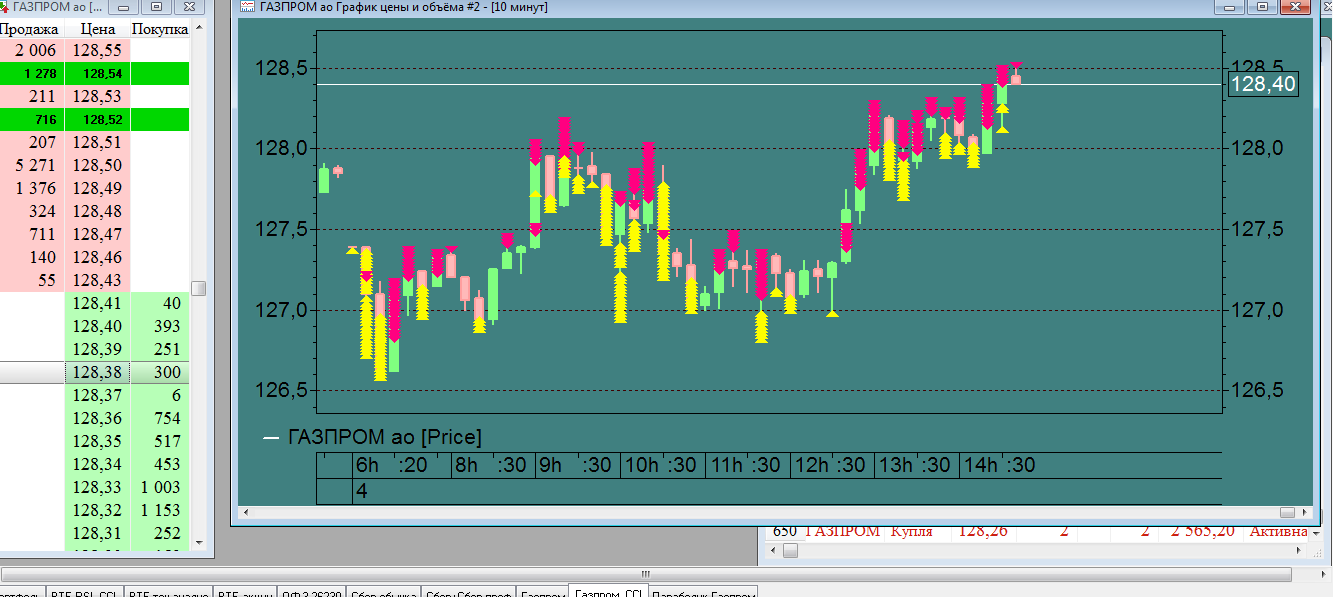Click the order book vertical scrollbar thumb

198,288
